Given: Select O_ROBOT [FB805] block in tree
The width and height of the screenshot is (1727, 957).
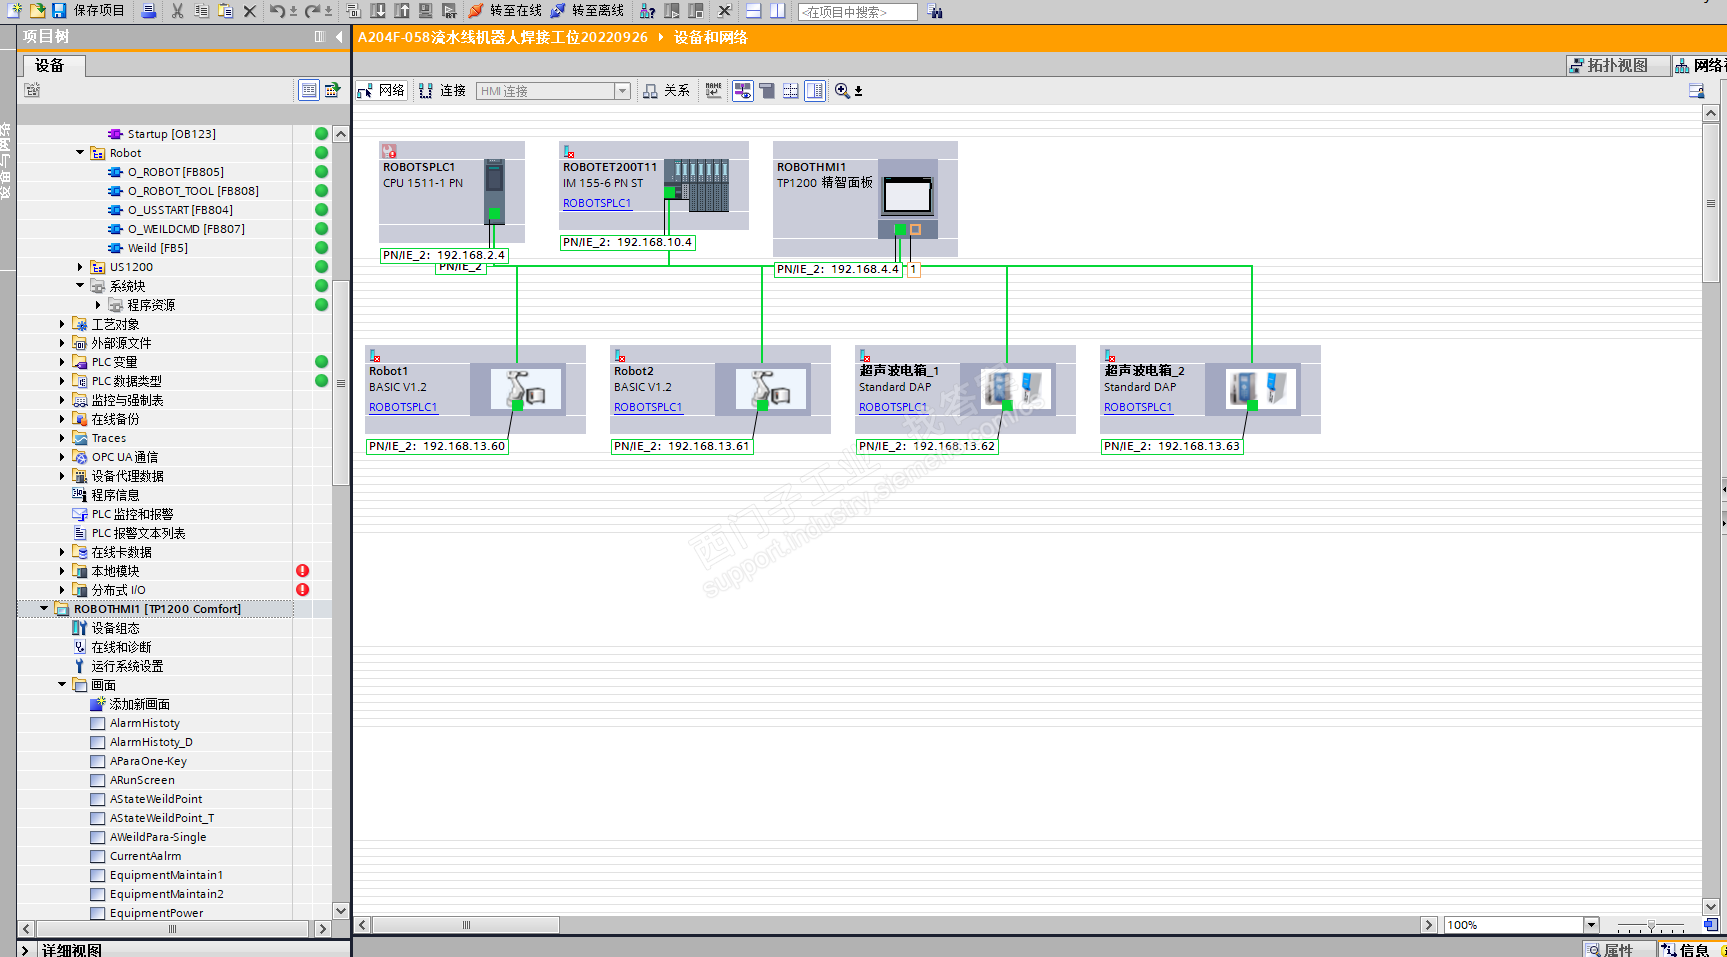Looking at the screenshot, I should tap(175, 172).
